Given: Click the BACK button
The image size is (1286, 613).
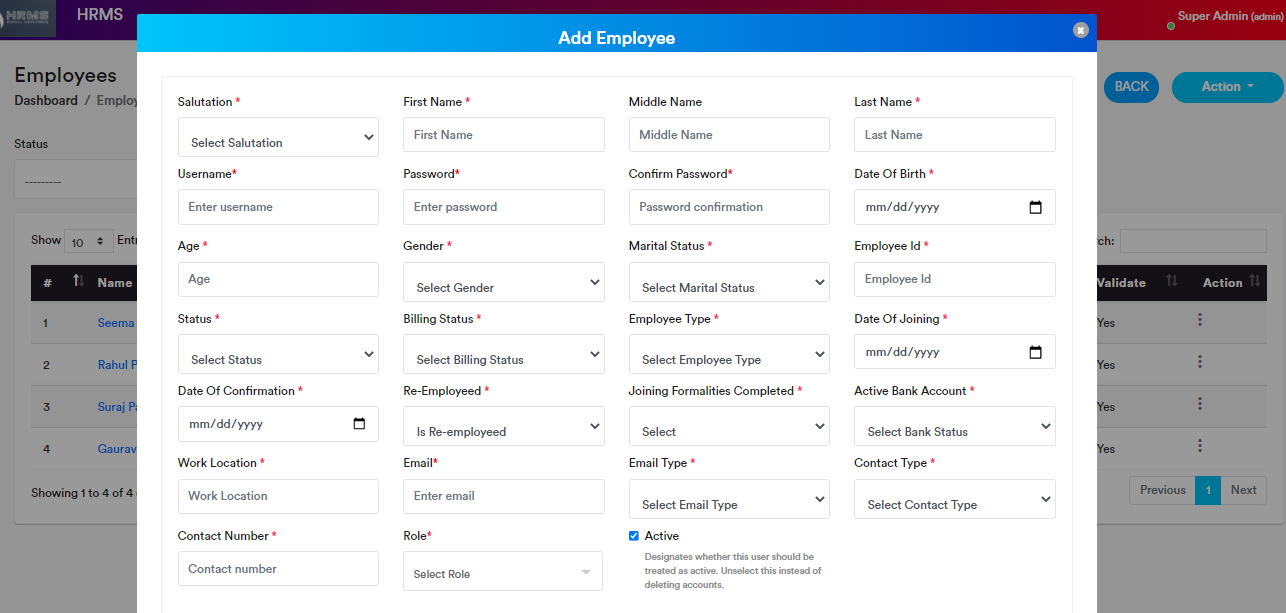Looking at the screenshot, I should pyautogui.click(x=1131, y=87).
